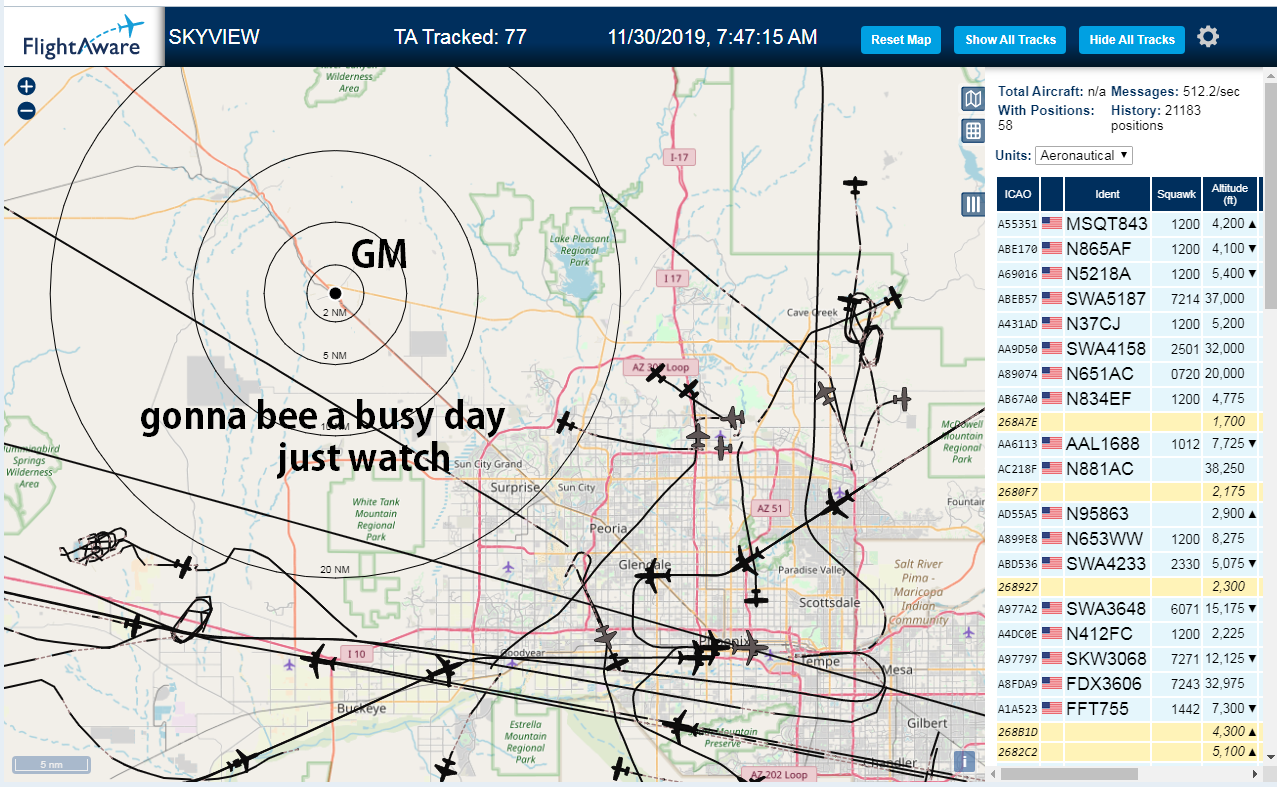Click horizontal scrollbar under aircraft table

click(x=1070, y=774)
